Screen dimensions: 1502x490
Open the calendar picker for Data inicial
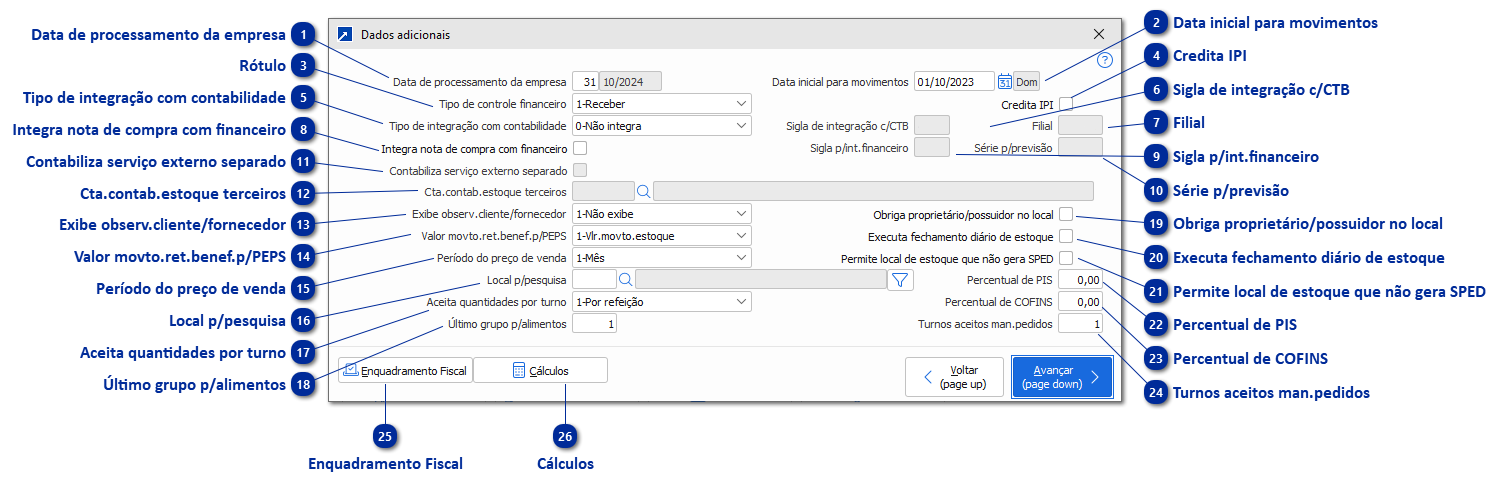(x=1004, y=82)
